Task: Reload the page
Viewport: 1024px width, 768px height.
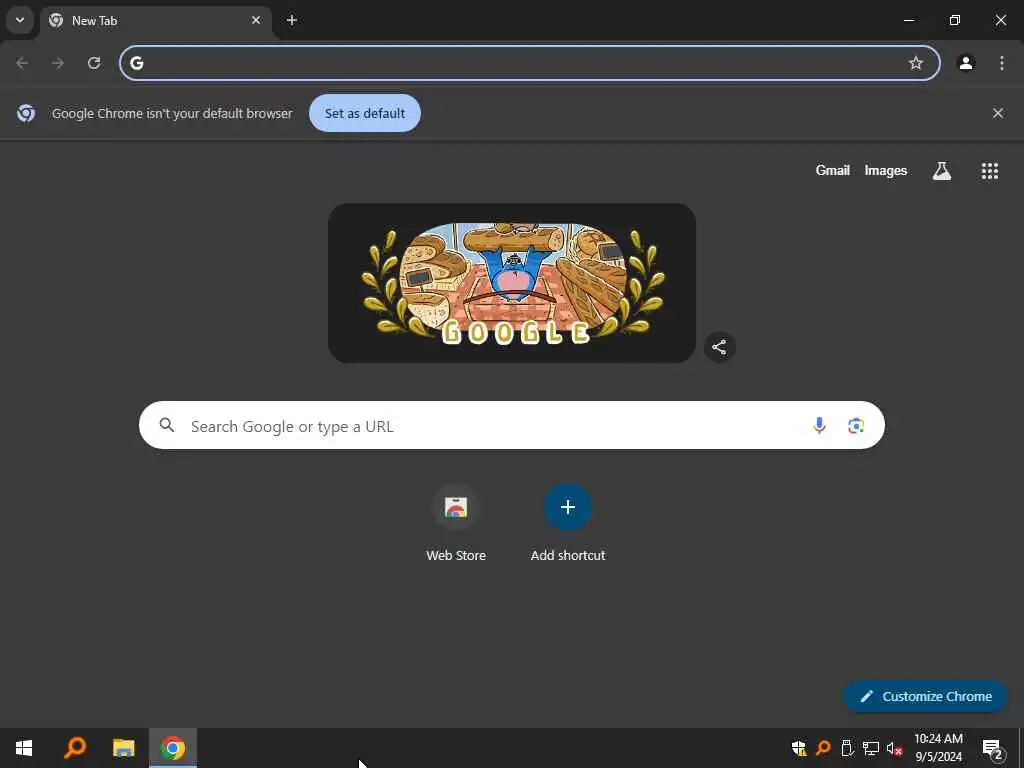Action: pyautogui.click(x=94, y=63)
